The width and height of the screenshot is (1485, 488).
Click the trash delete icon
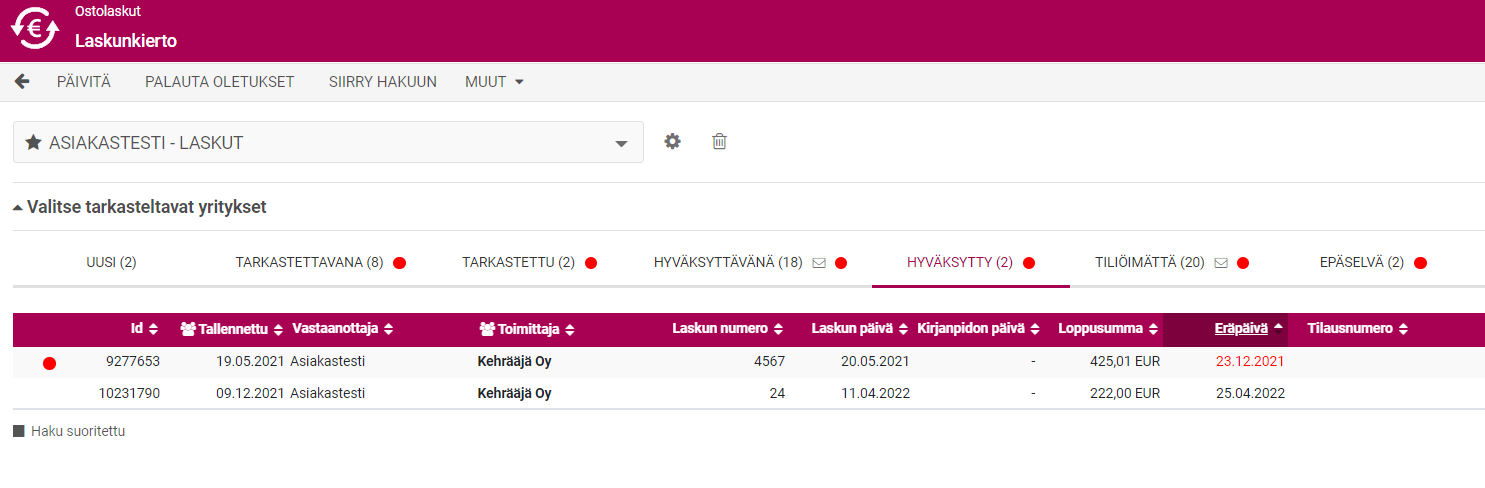[x=719, y=142]
